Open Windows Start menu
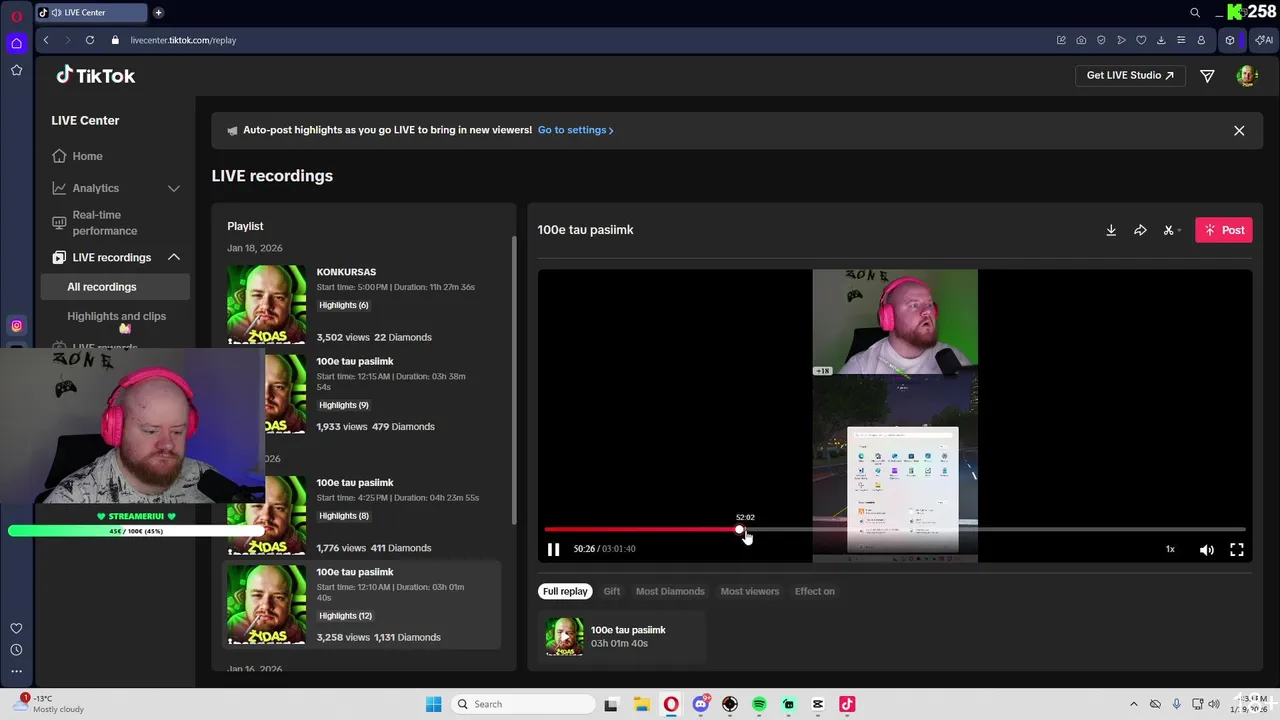This screenshot has width=1280, height=720. tap(433, 704)
